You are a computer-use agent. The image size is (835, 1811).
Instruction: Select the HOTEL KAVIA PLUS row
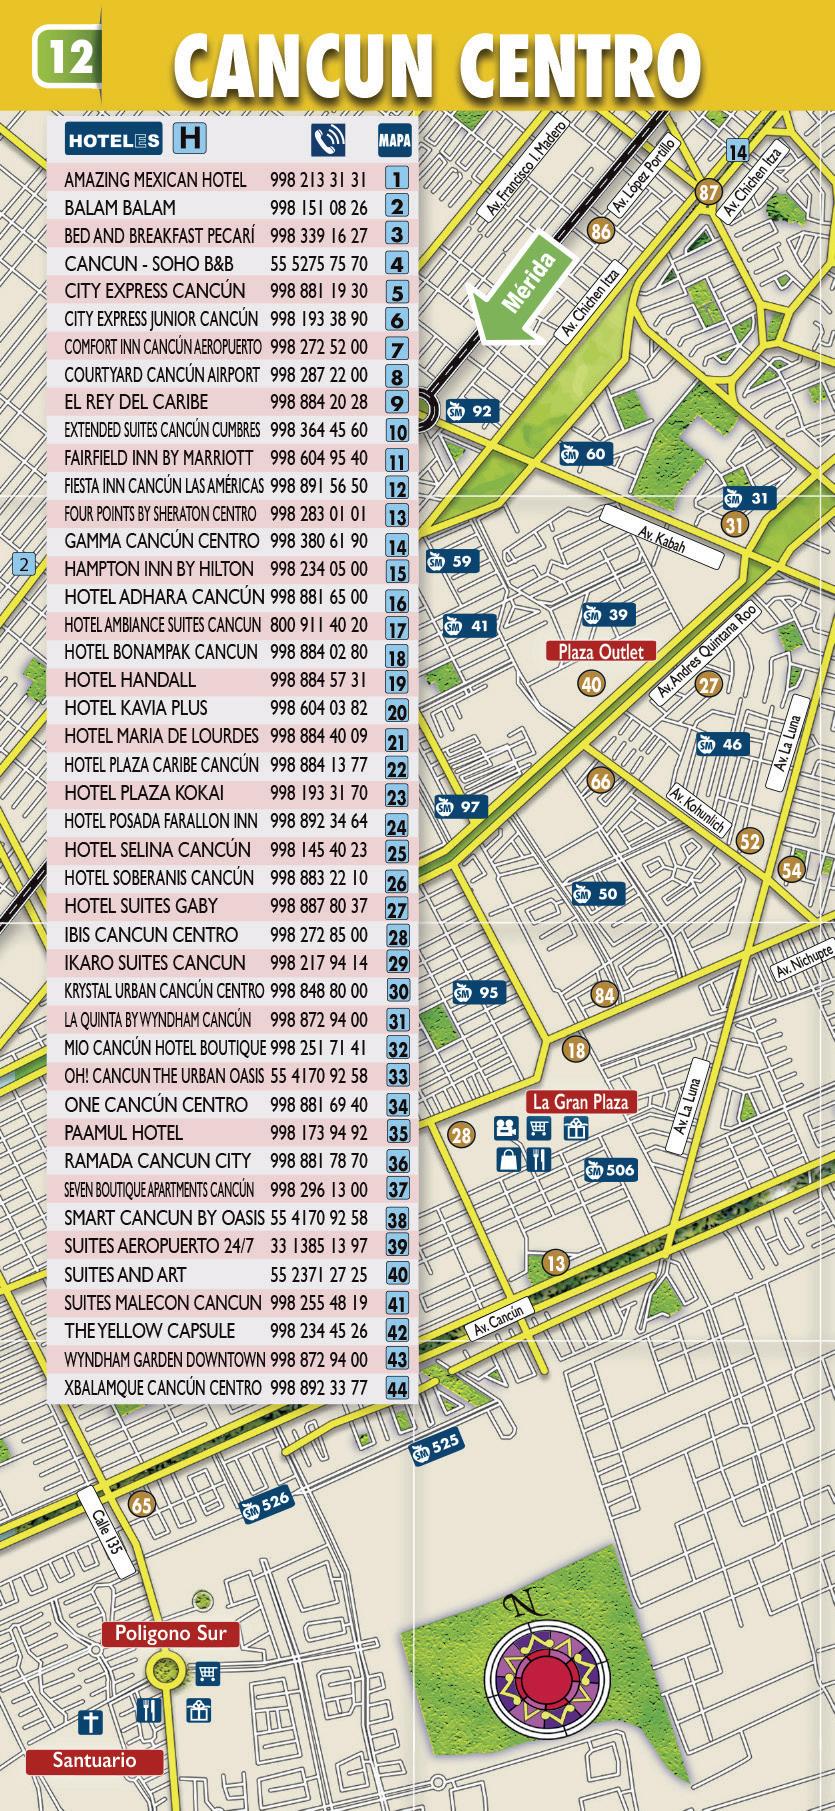[x=232, y=708]
